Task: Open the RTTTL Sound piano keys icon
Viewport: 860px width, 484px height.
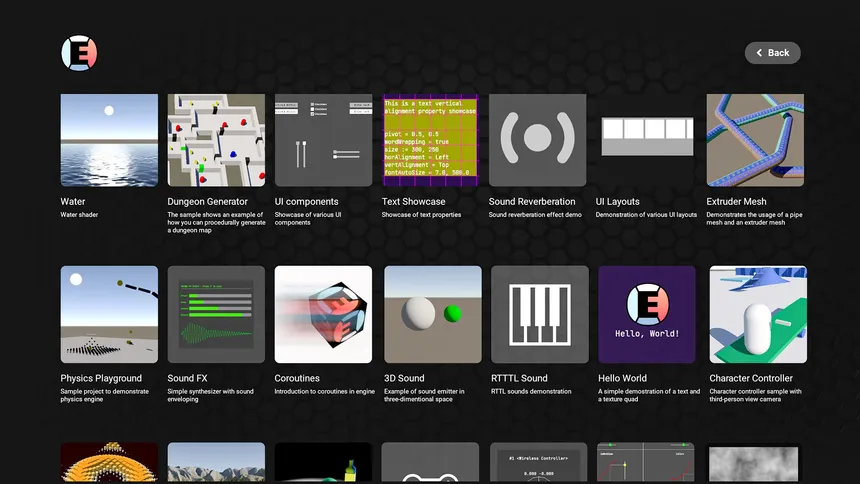Action: (540, 314)
